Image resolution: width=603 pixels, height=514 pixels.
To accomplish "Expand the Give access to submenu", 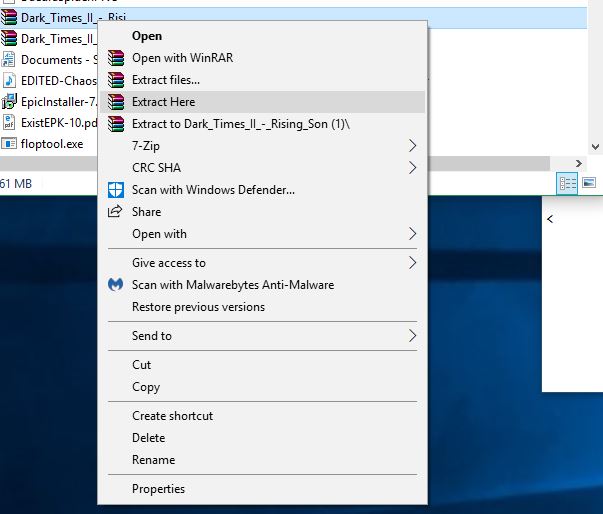I will pos(413,263).
